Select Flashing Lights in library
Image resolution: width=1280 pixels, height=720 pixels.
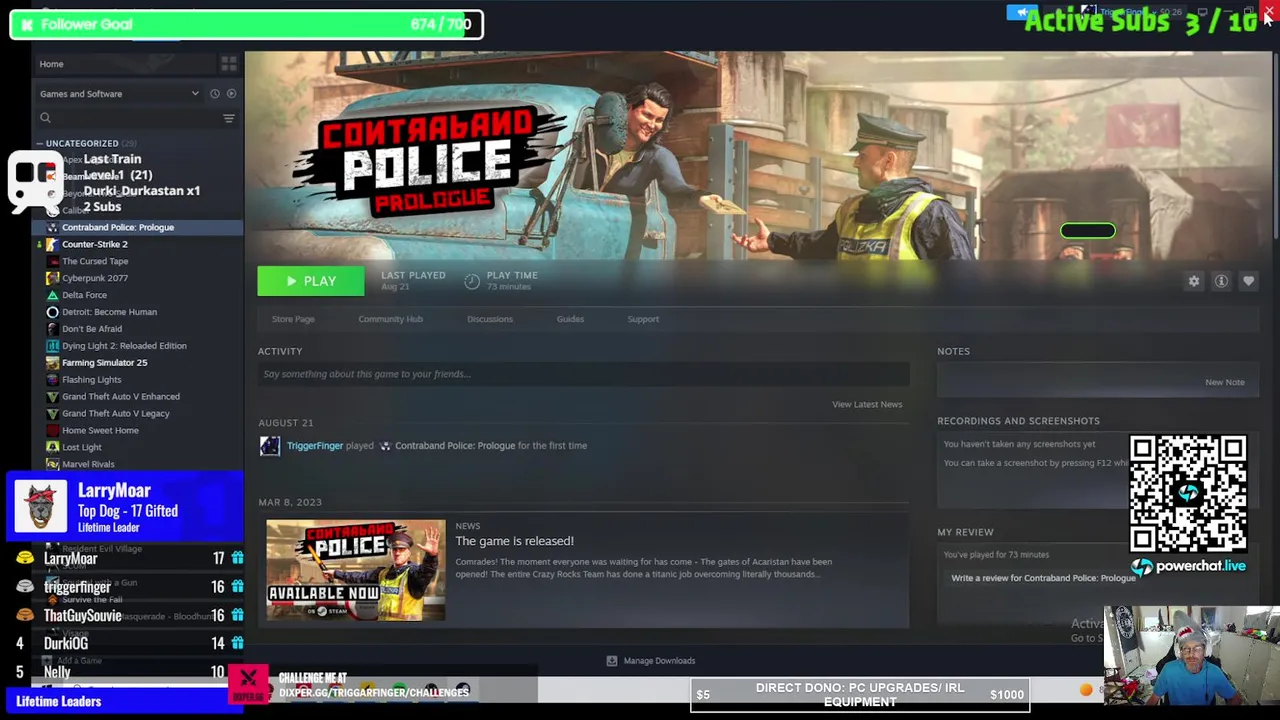pos(91,380)
